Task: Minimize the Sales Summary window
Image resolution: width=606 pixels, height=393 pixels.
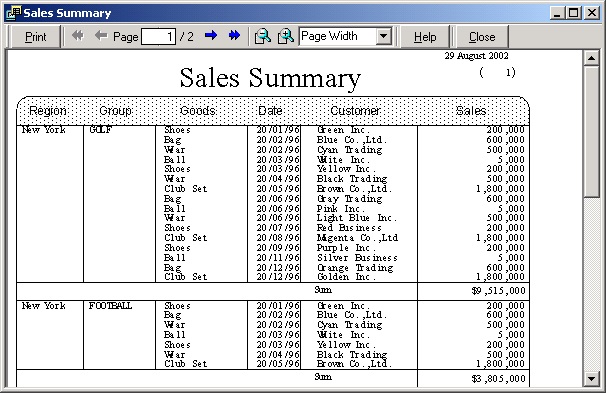Action: [x=557, y=13]
